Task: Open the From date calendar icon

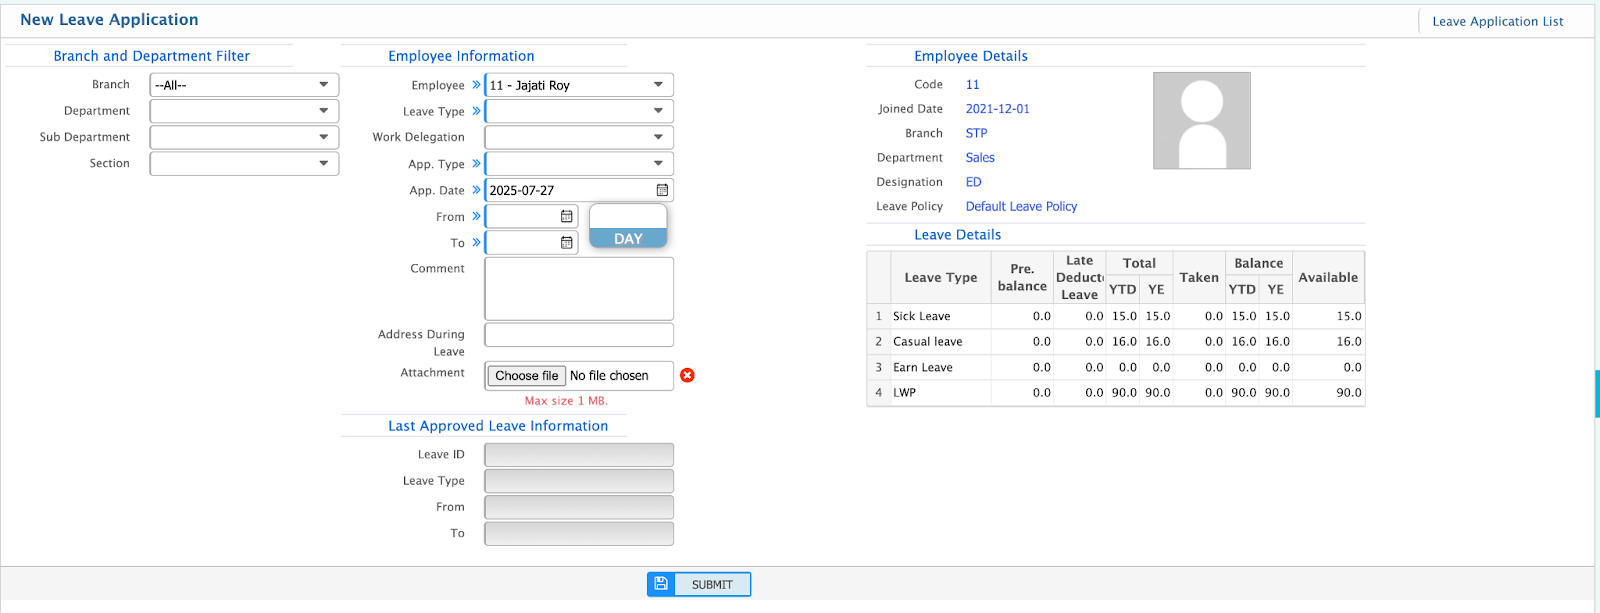Action: click(x=567, y=216)
